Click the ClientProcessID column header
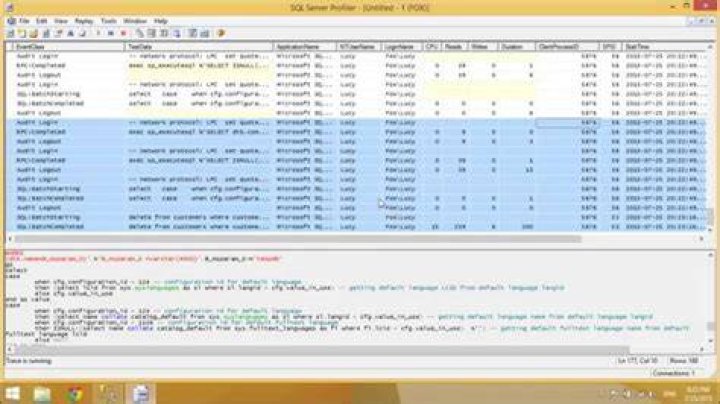 (x=567, y=47)
